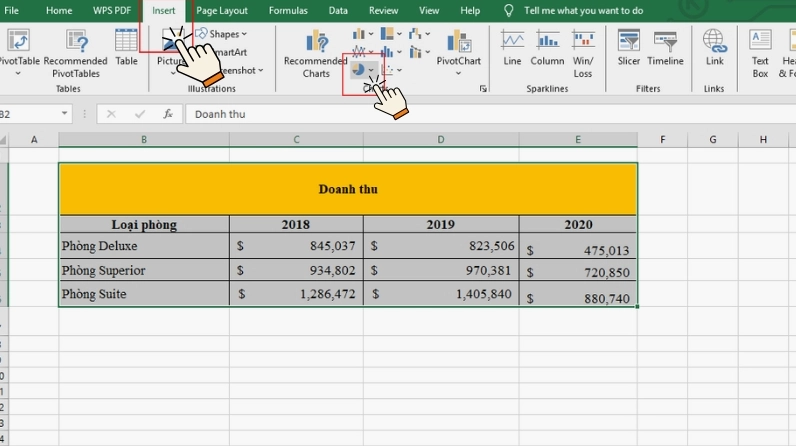Switch to the Data tab

[x=338, y=11]
